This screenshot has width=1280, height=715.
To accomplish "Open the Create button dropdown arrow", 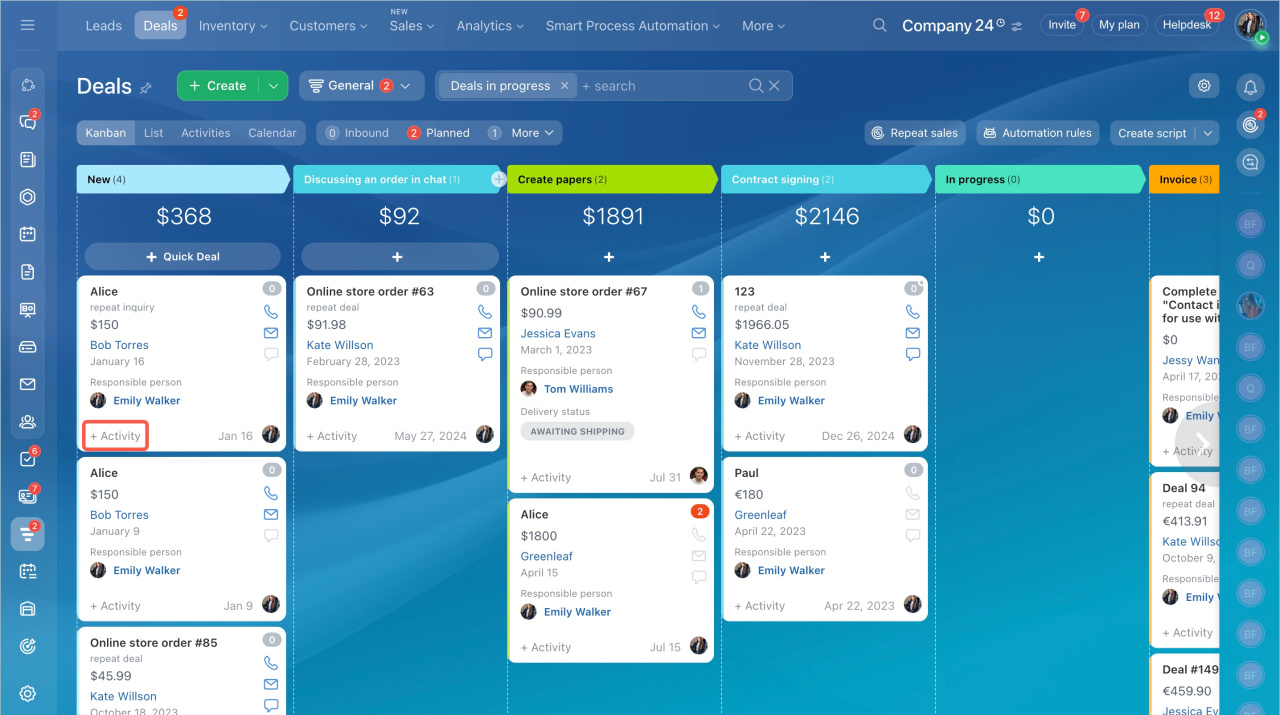I will [273, 86].
